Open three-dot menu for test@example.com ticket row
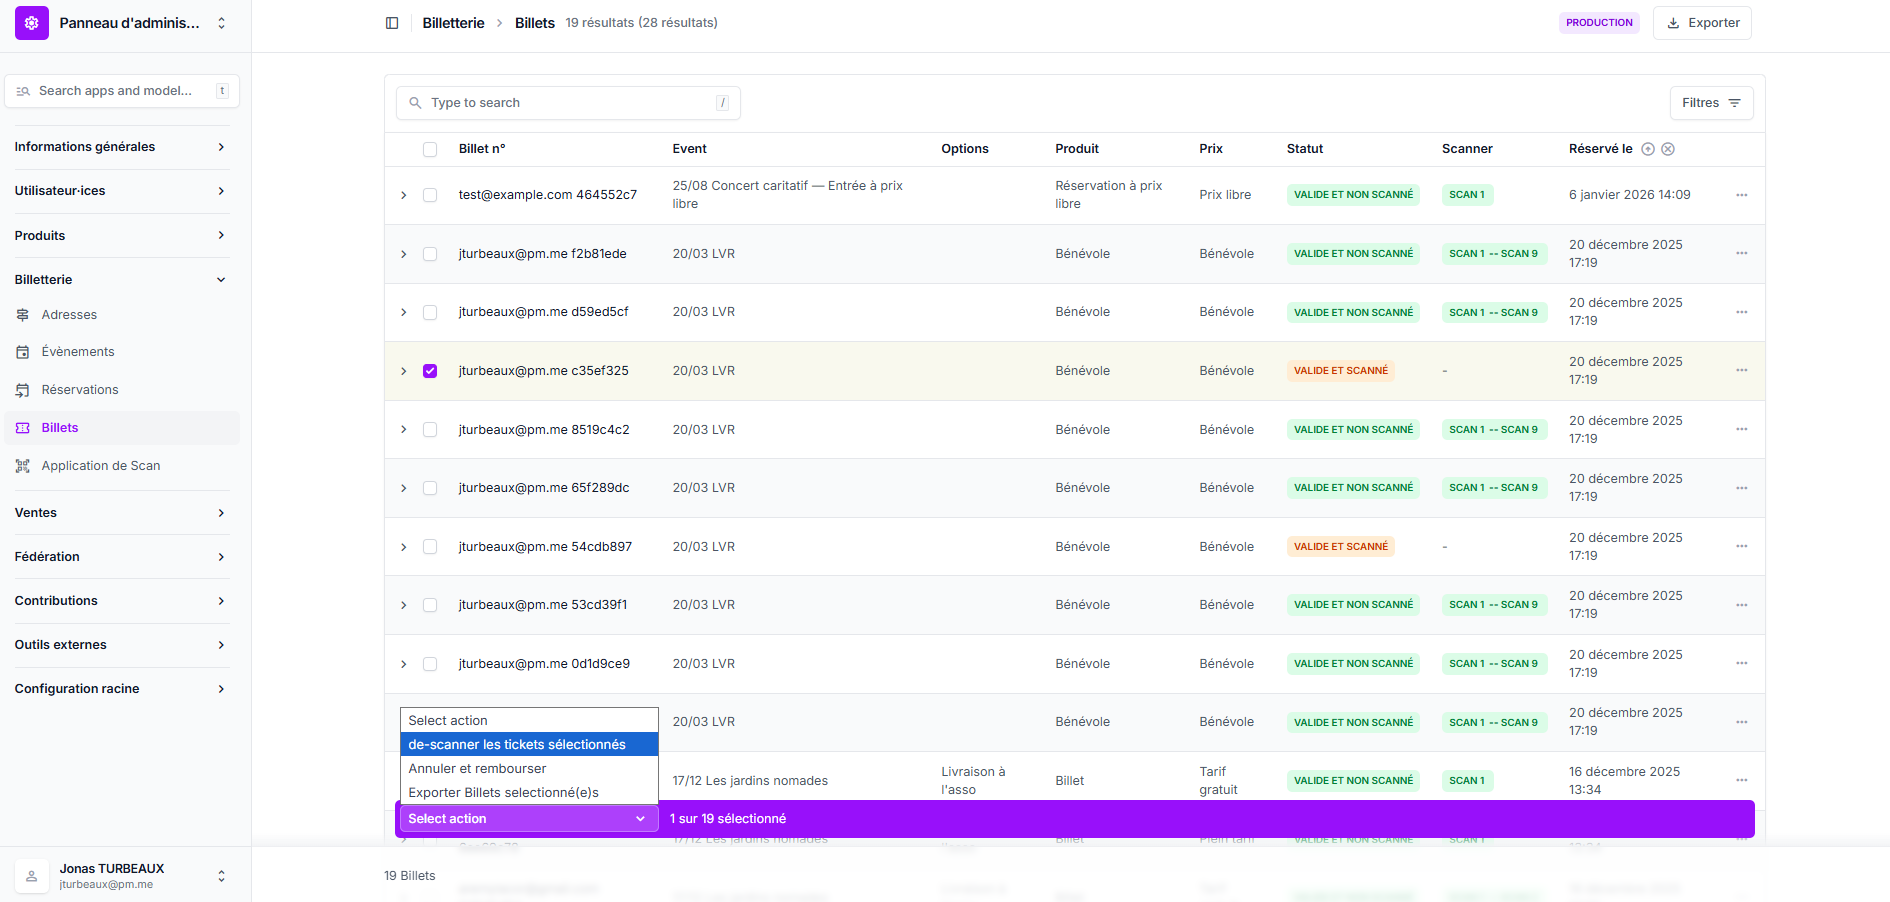This screenshot has width=1890, height=902. 1741,195
